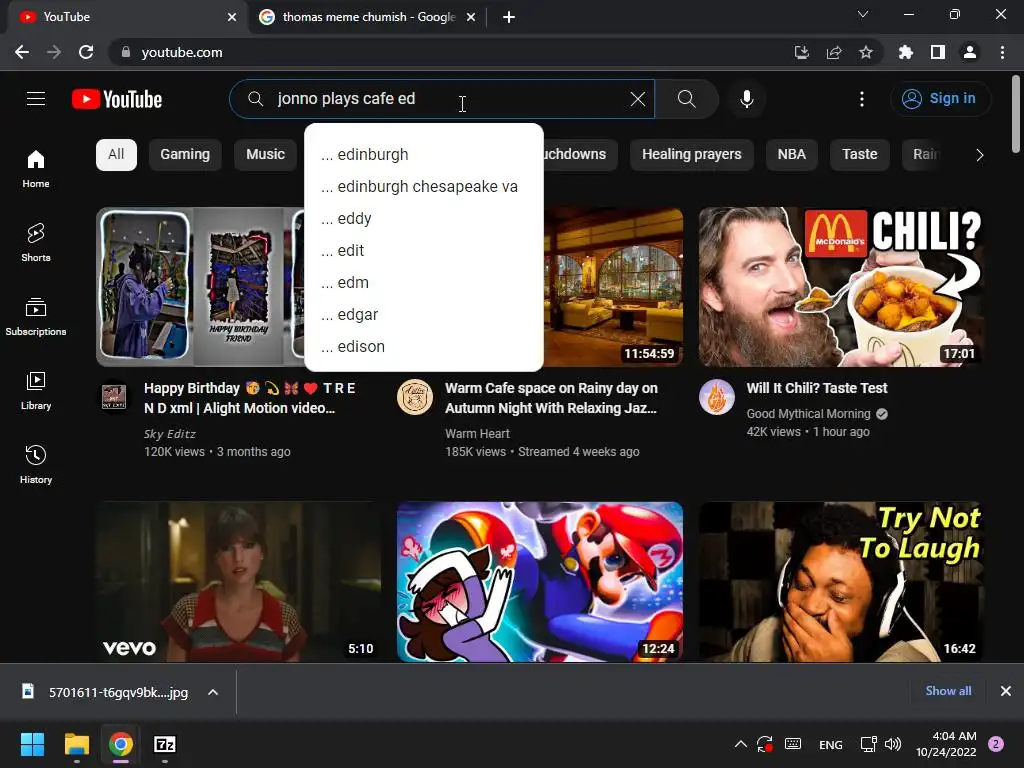Choose suggestion 'edinburgh'
This screenshot has height=768, width=1024.
click(424, 155)
